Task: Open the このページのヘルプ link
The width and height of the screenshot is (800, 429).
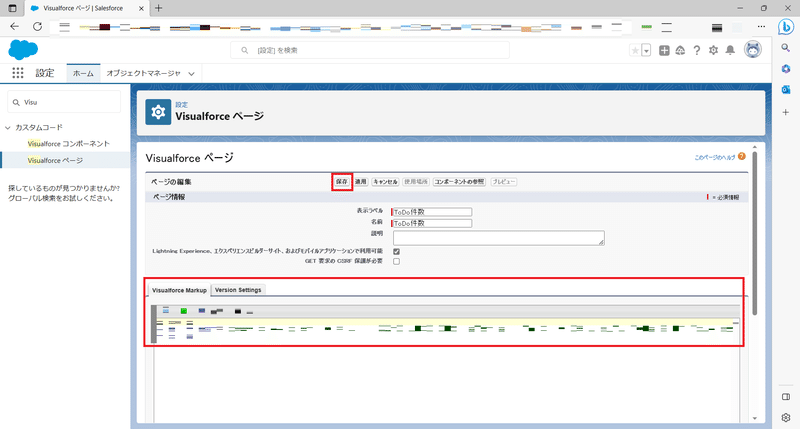Action: [715, 157]
